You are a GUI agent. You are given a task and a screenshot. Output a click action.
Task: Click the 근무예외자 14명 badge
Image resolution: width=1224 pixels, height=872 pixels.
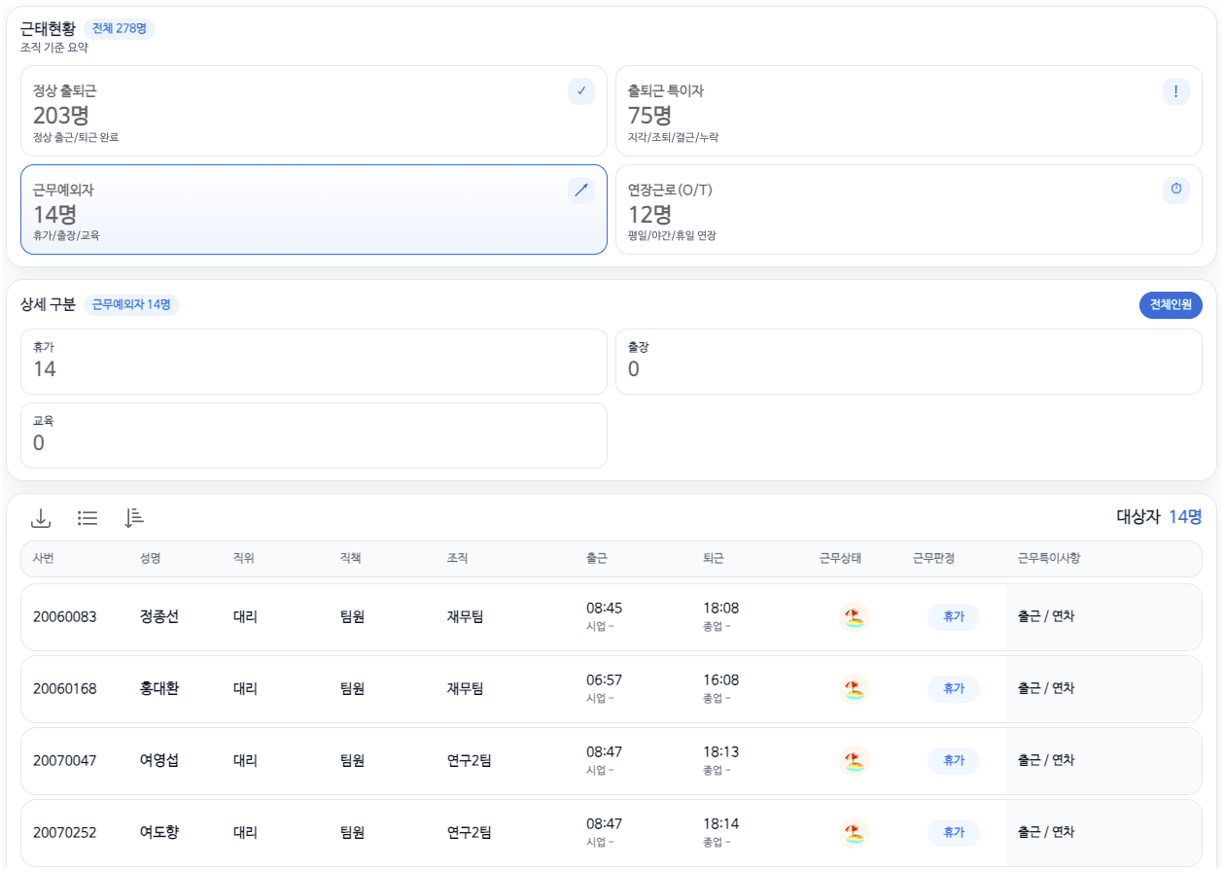click(x=131, y=305)
